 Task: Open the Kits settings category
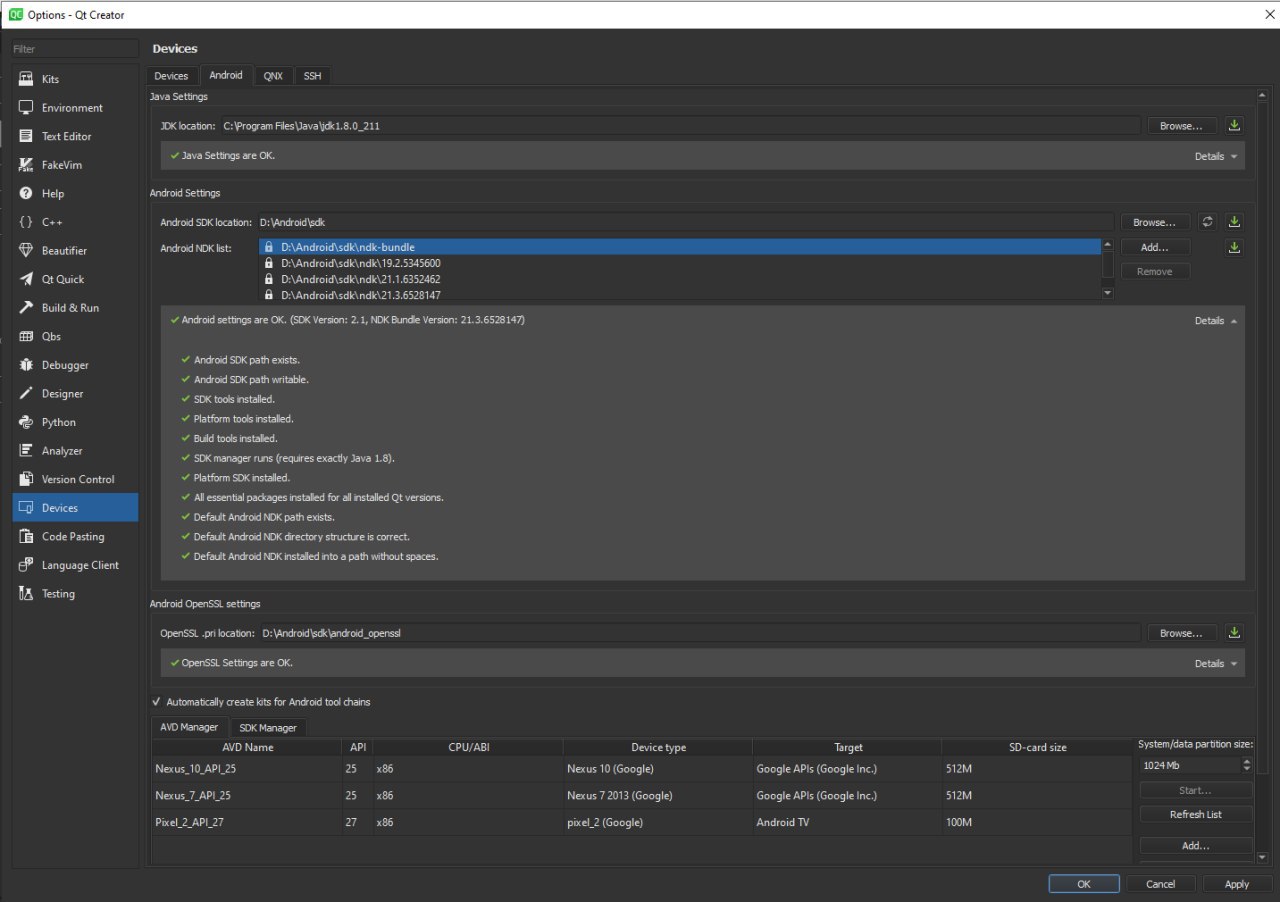pyautogui.click(x=75, y=79)
